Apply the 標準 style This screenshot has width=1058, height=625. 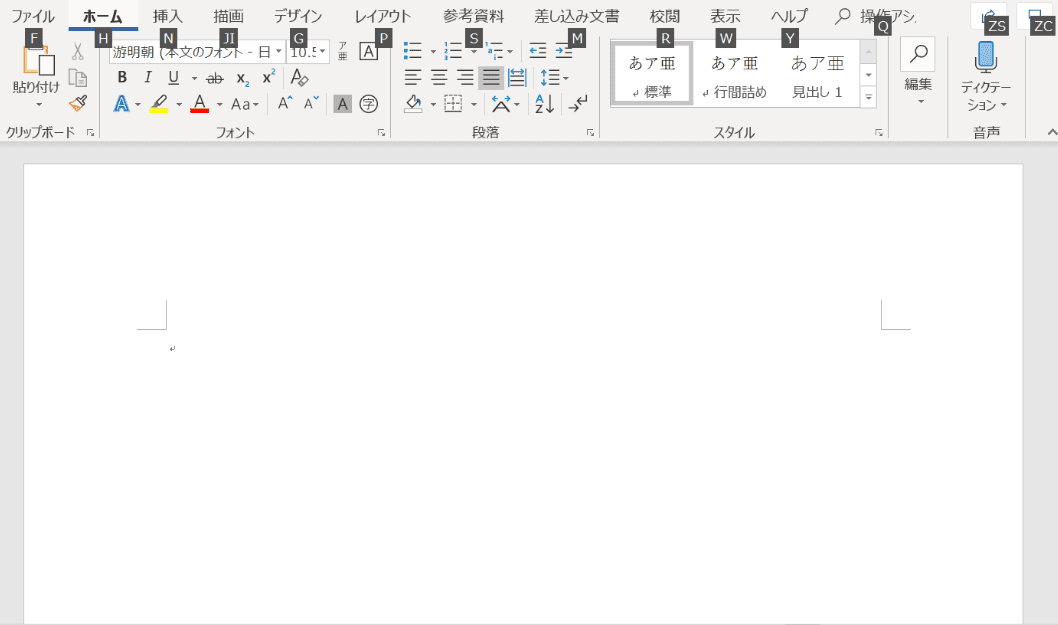[x=652, y=74]
